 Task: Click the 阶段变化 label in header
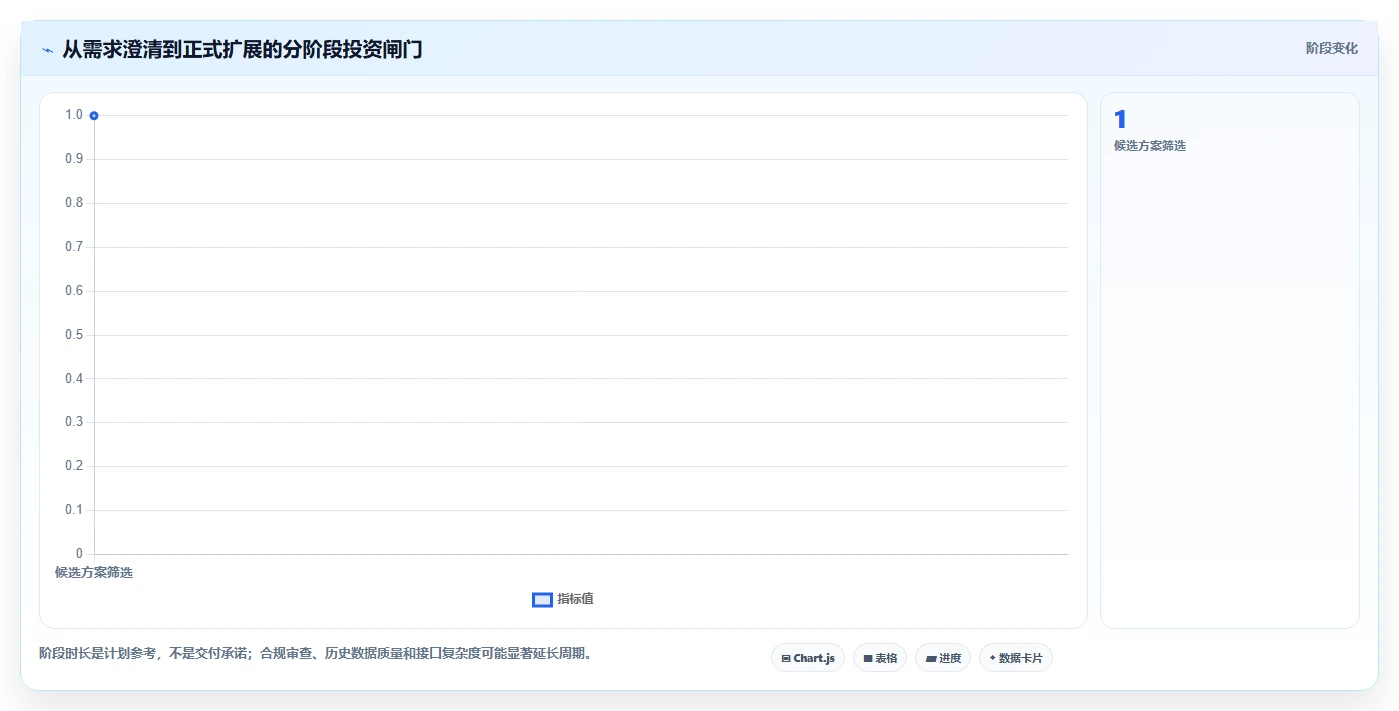(x=1332, y=48)
